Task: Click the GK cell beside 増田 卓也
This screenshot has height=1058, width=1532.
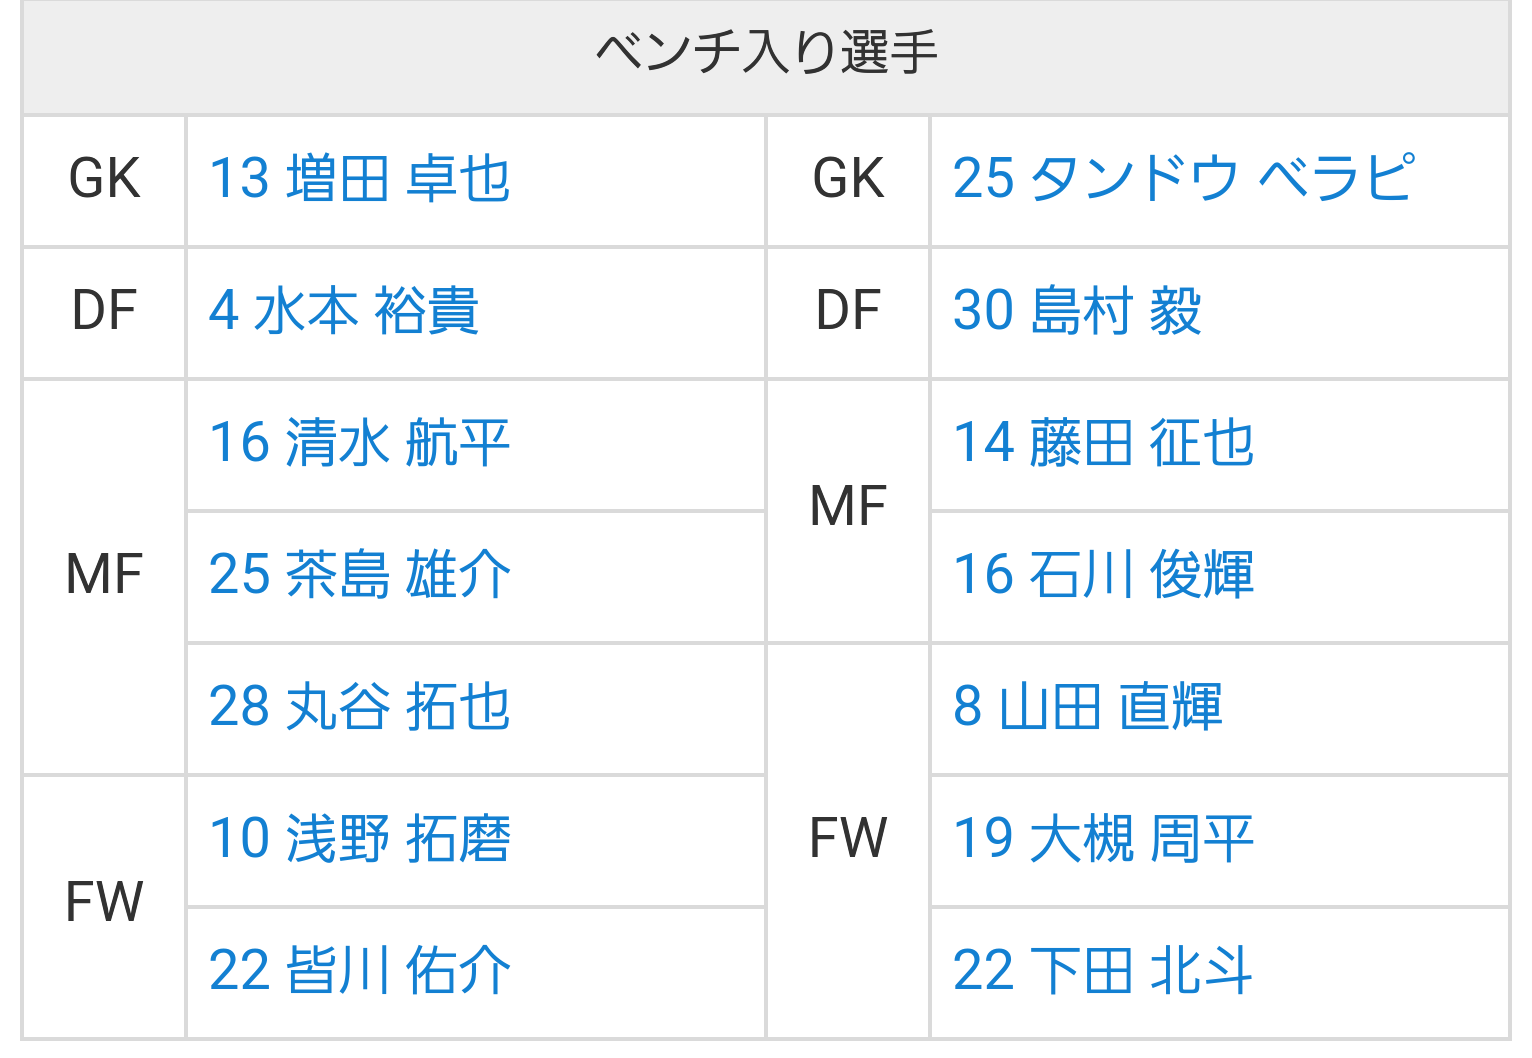Action: click(x=104, y=180)
